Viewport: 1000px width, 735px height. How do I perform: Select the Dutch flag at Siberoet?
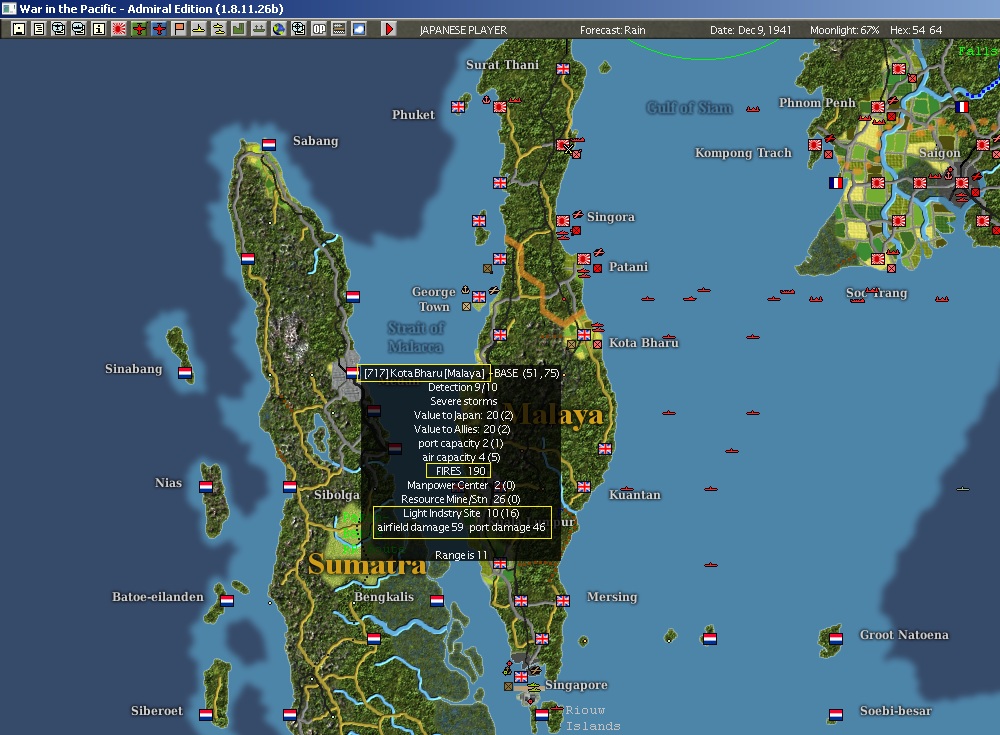(x=206, y=715)
